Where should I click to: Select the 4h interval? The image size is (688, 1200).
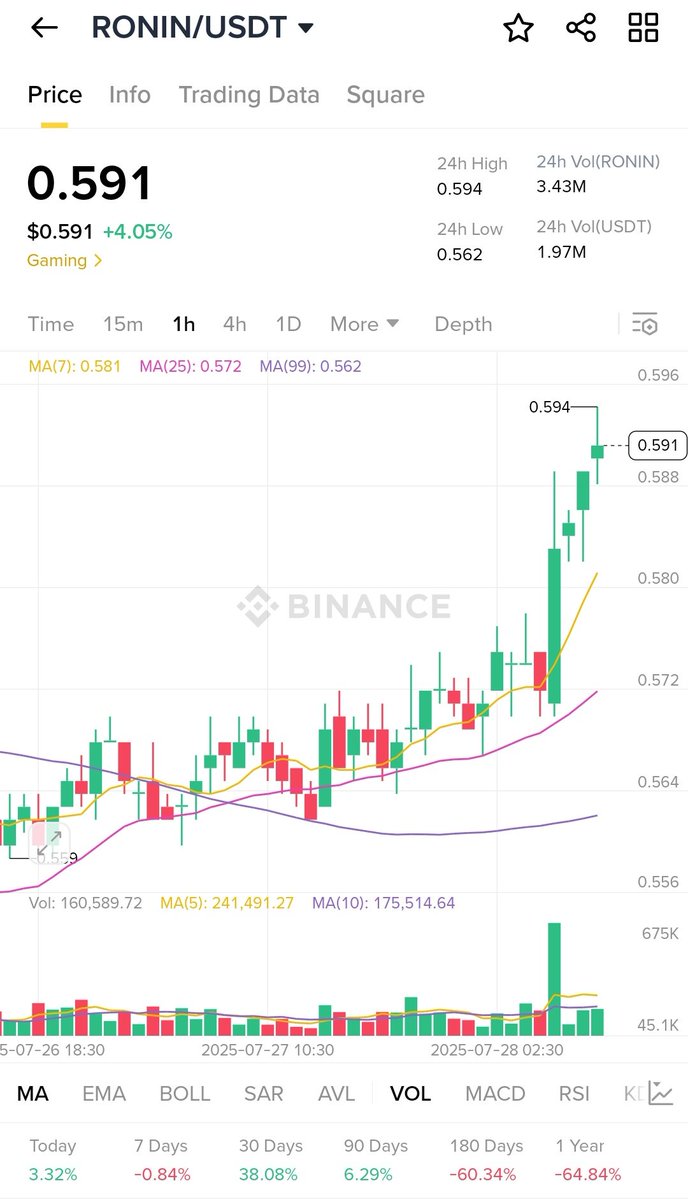coord(235,324)
